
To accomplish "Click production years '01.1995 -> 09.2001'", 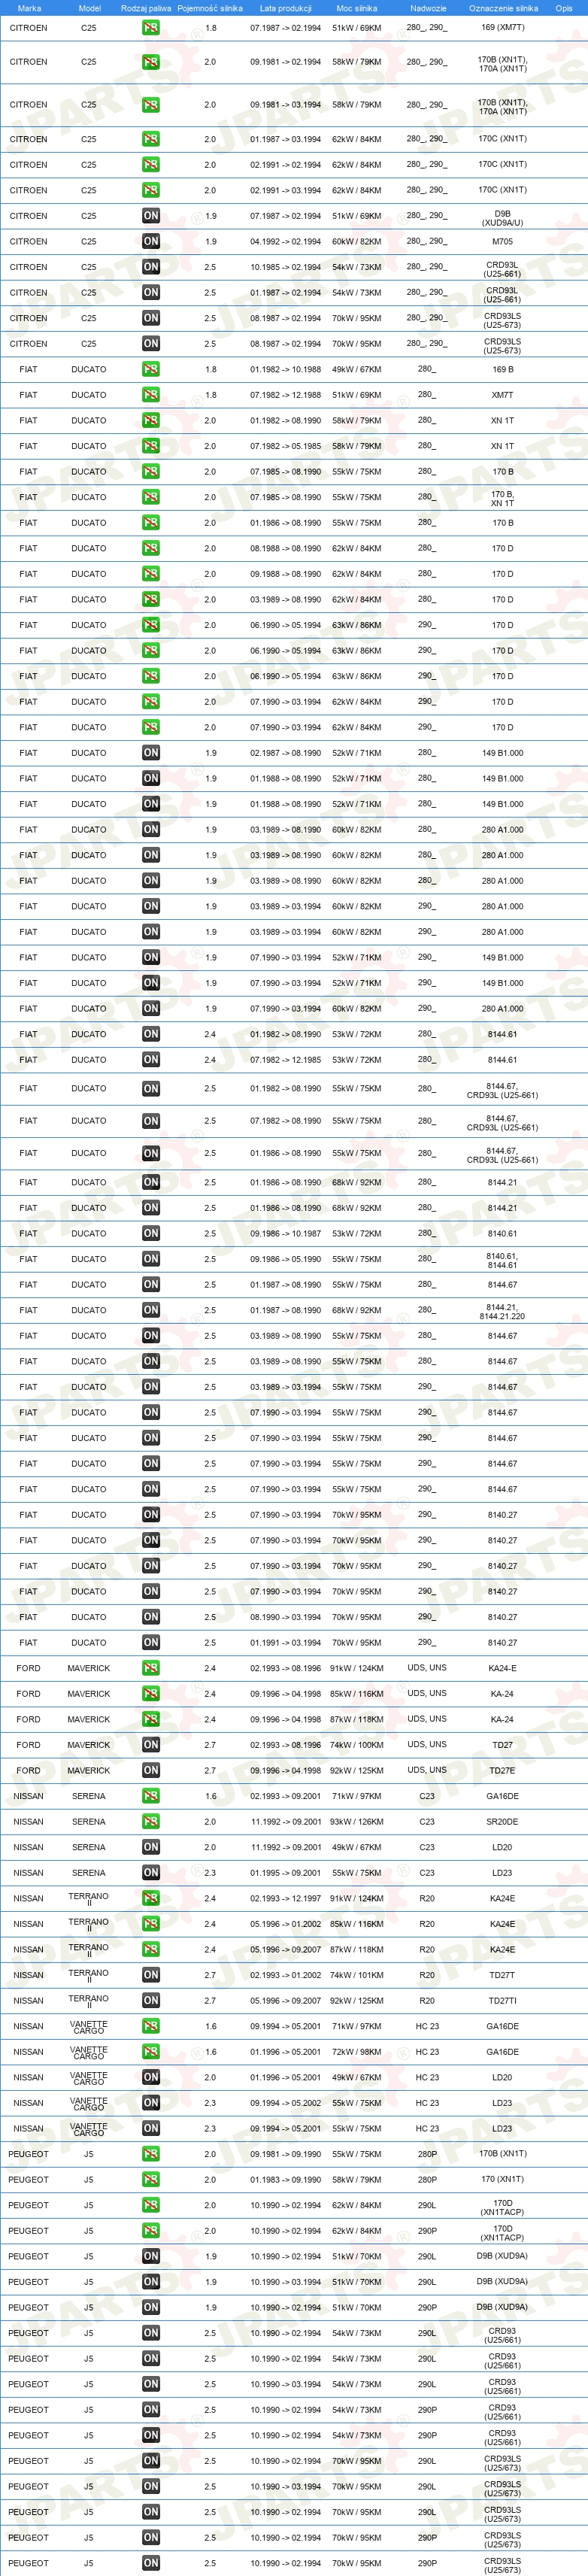I will [x=286, y=1874].
